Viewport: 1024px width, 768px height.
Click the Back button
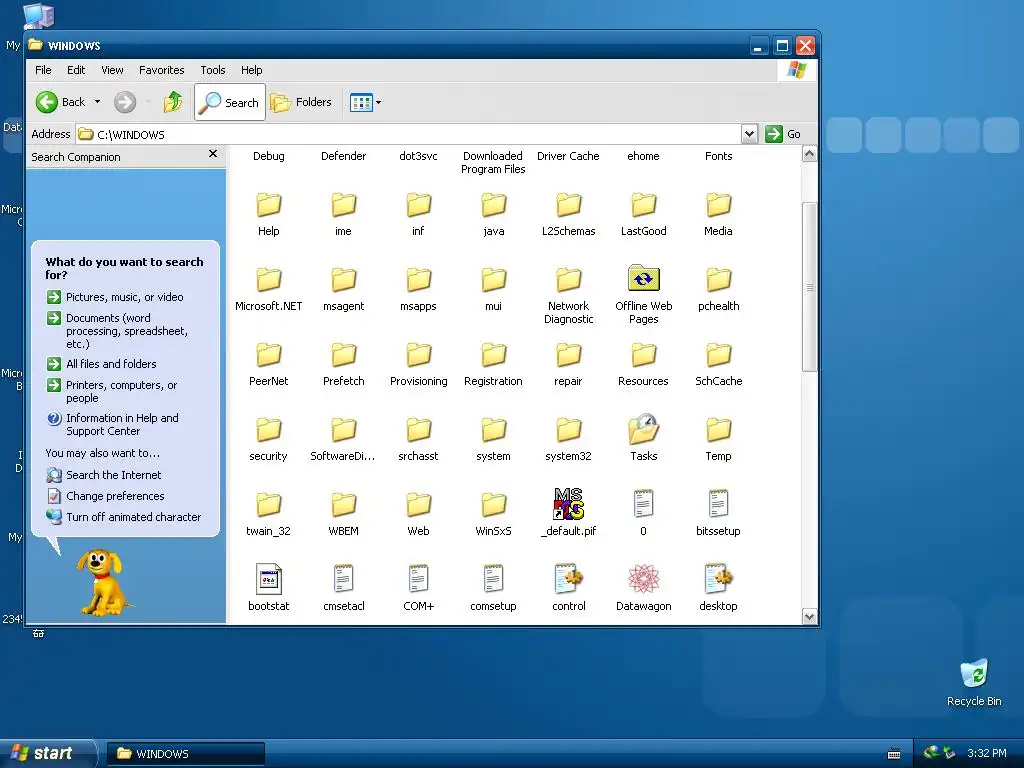tap(61, 102)
